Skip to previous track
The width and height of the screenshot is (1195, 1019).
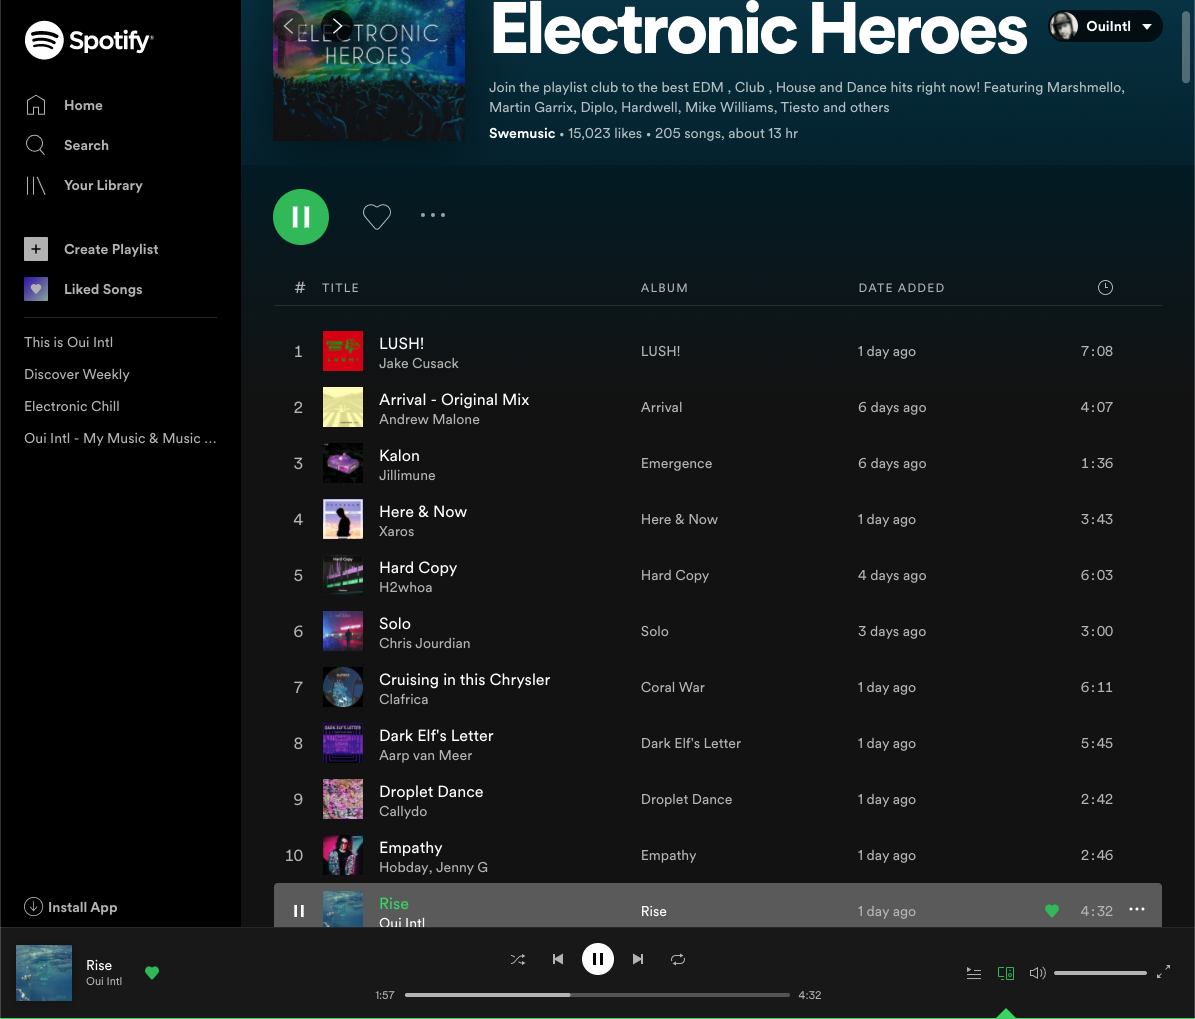[x=558, y=959]
